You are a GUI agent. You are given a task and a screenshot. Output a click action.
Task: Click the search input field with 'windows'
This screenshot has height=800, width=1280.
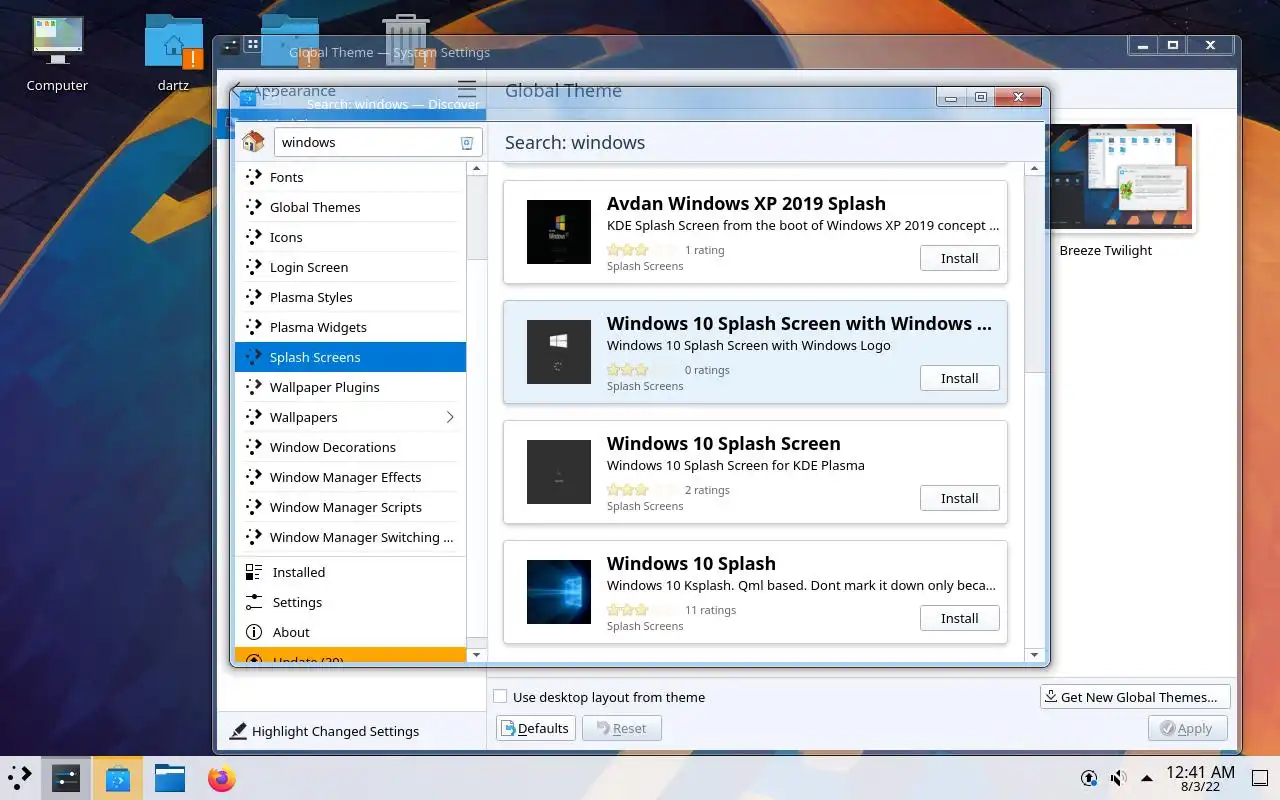(x=378, y=142)
